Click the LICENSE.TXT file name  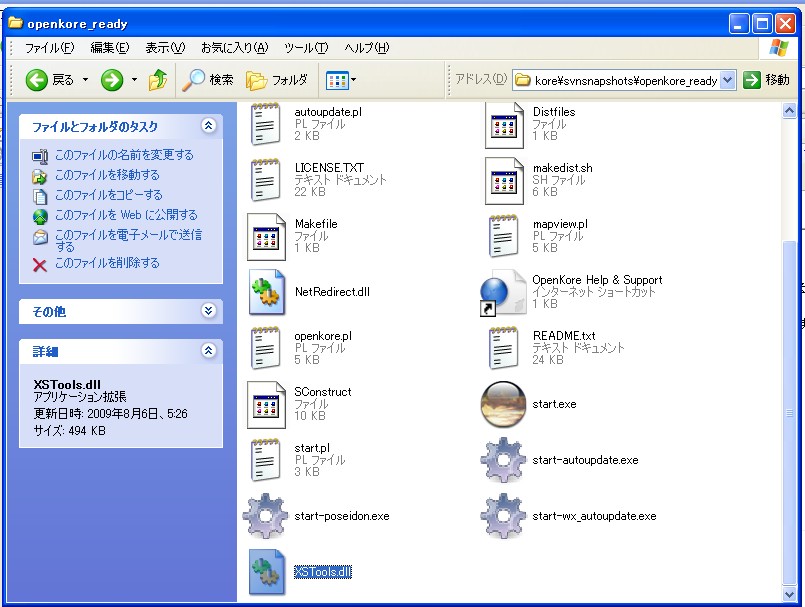point(329,168)
